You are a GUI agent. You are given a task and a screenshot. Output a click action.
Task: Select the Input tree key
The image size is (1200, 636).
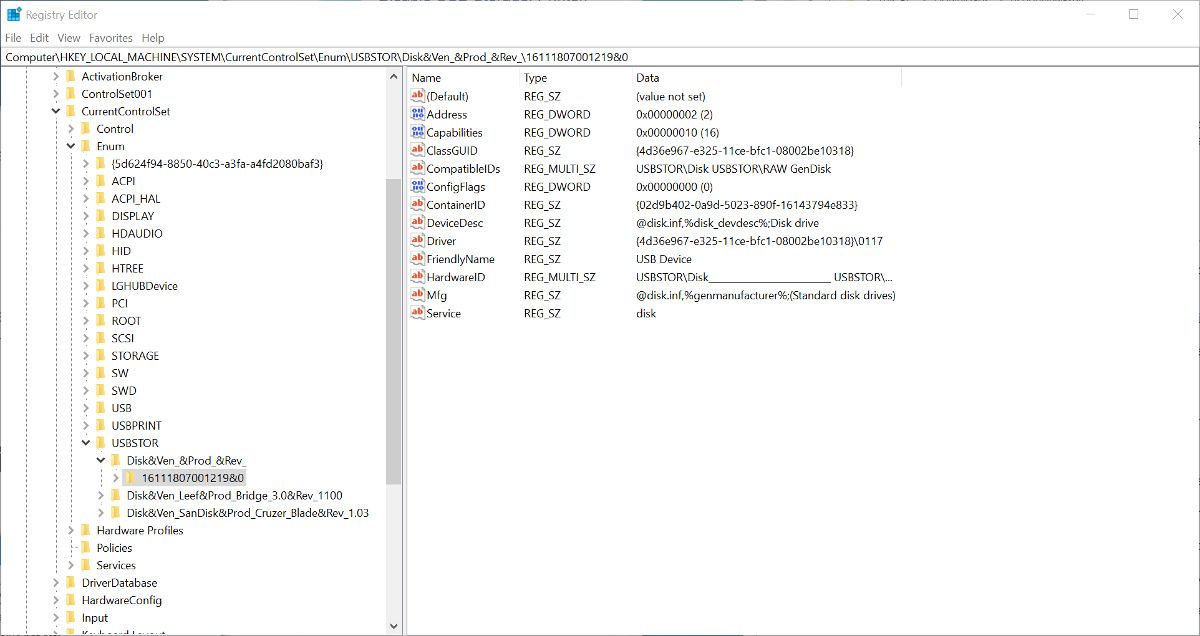click(x=95, y=618)
